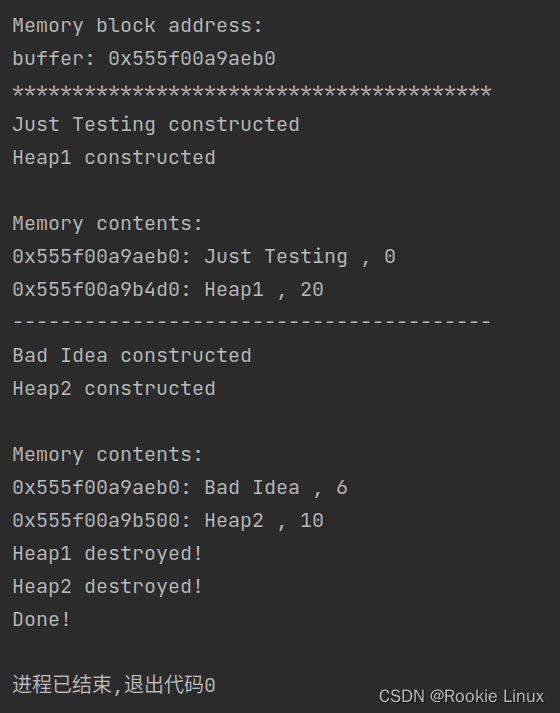
Task: Click the dashed separator line
Action: 252,322
